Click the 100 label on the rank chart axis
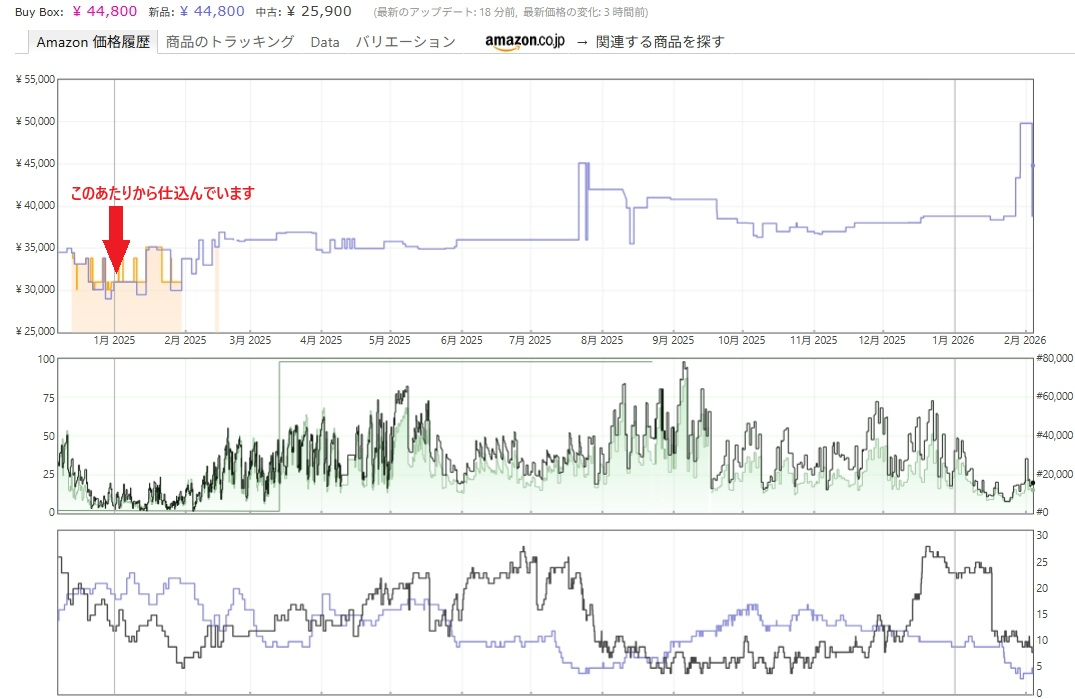The height and width of the screenshot is (699, 1075). 46,358
